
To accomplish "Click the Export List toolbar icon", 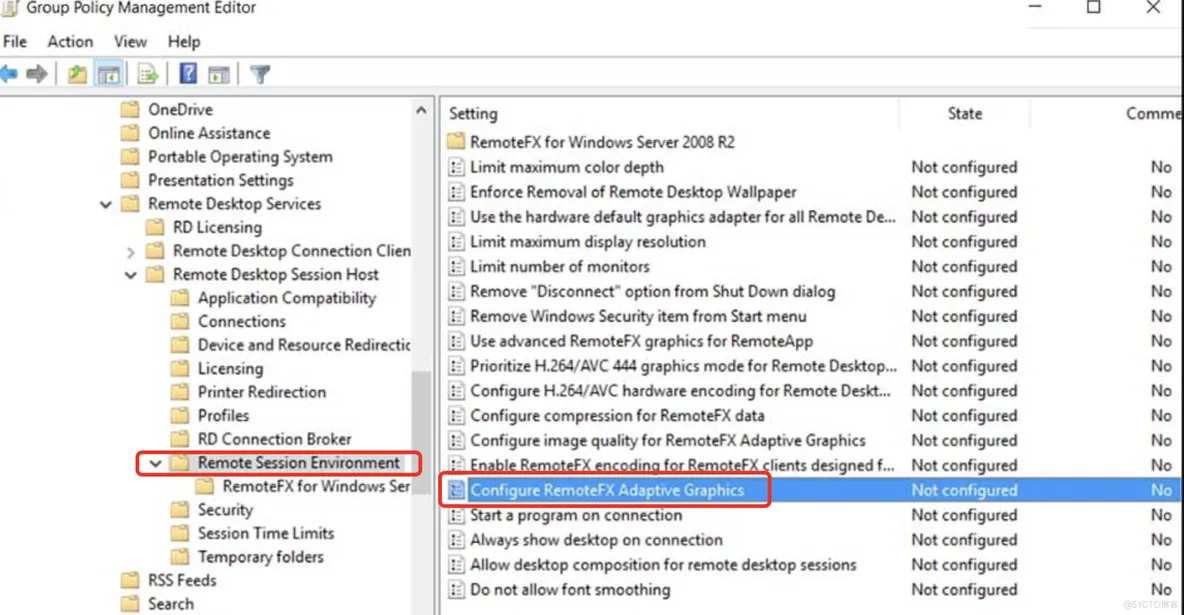I will (147, 74).
